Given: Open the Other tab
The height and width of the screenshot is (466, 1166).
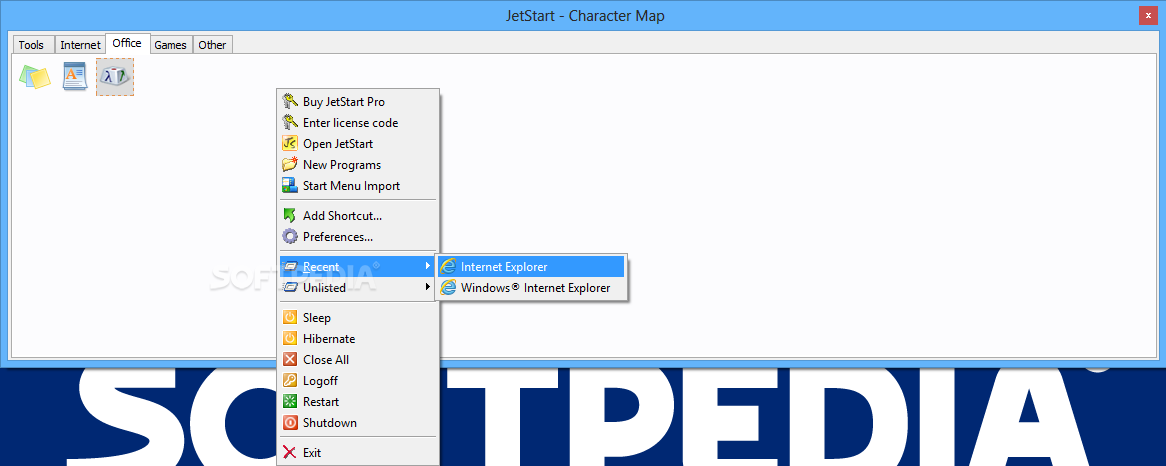Looking at the screenshot, I should [x=212, y=45].
